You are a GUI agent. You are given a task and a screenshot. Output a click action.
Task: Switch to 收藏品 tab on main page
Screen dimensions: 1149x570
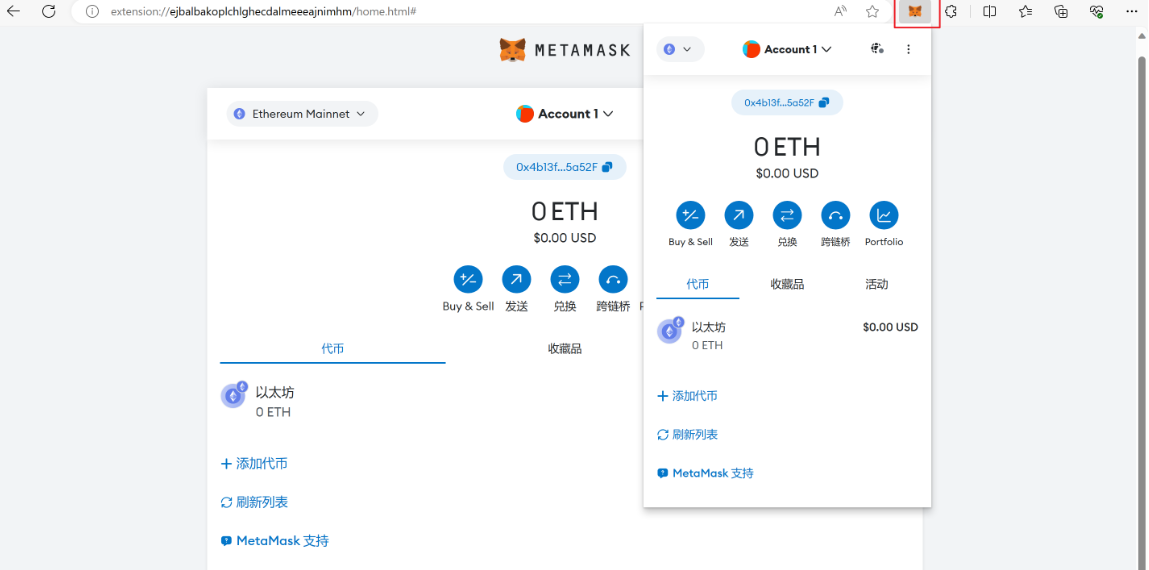pyautogui.click(x=565, y=349)
